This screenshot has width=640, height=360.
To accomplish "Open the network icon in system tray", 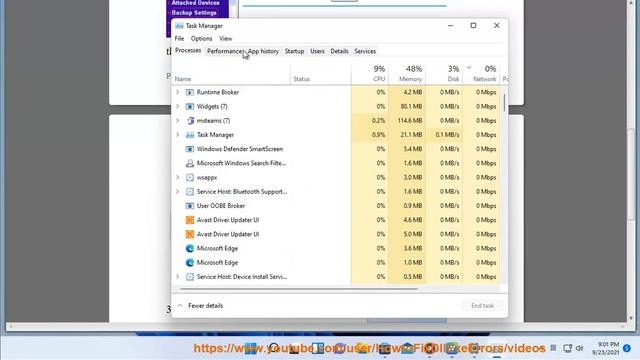I will 567,348.
